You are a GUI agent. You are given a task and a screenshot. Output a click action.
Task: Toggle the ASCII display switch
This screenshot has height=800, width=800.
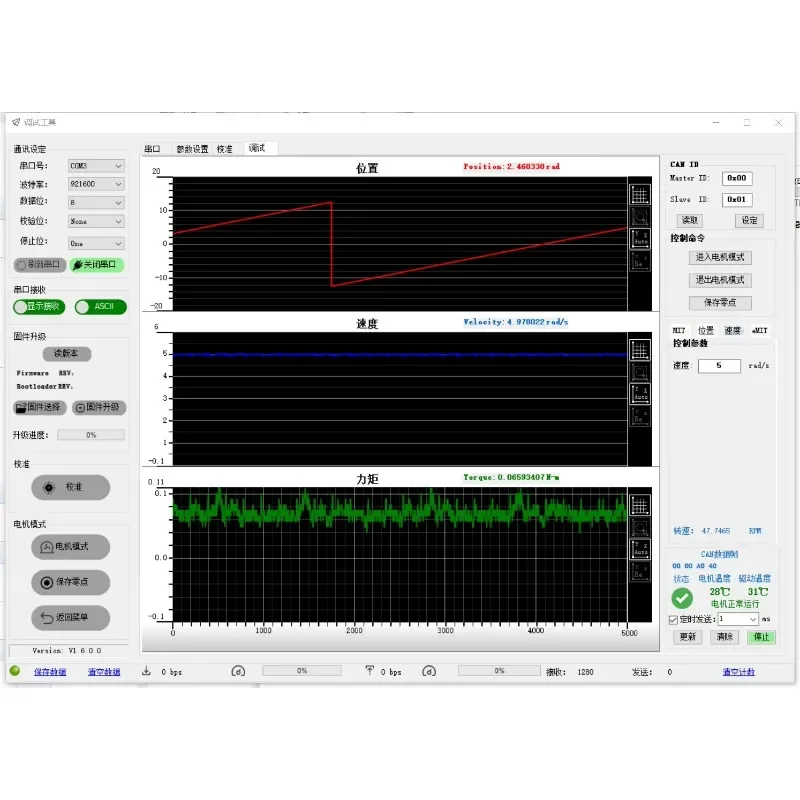click(101, 307)
